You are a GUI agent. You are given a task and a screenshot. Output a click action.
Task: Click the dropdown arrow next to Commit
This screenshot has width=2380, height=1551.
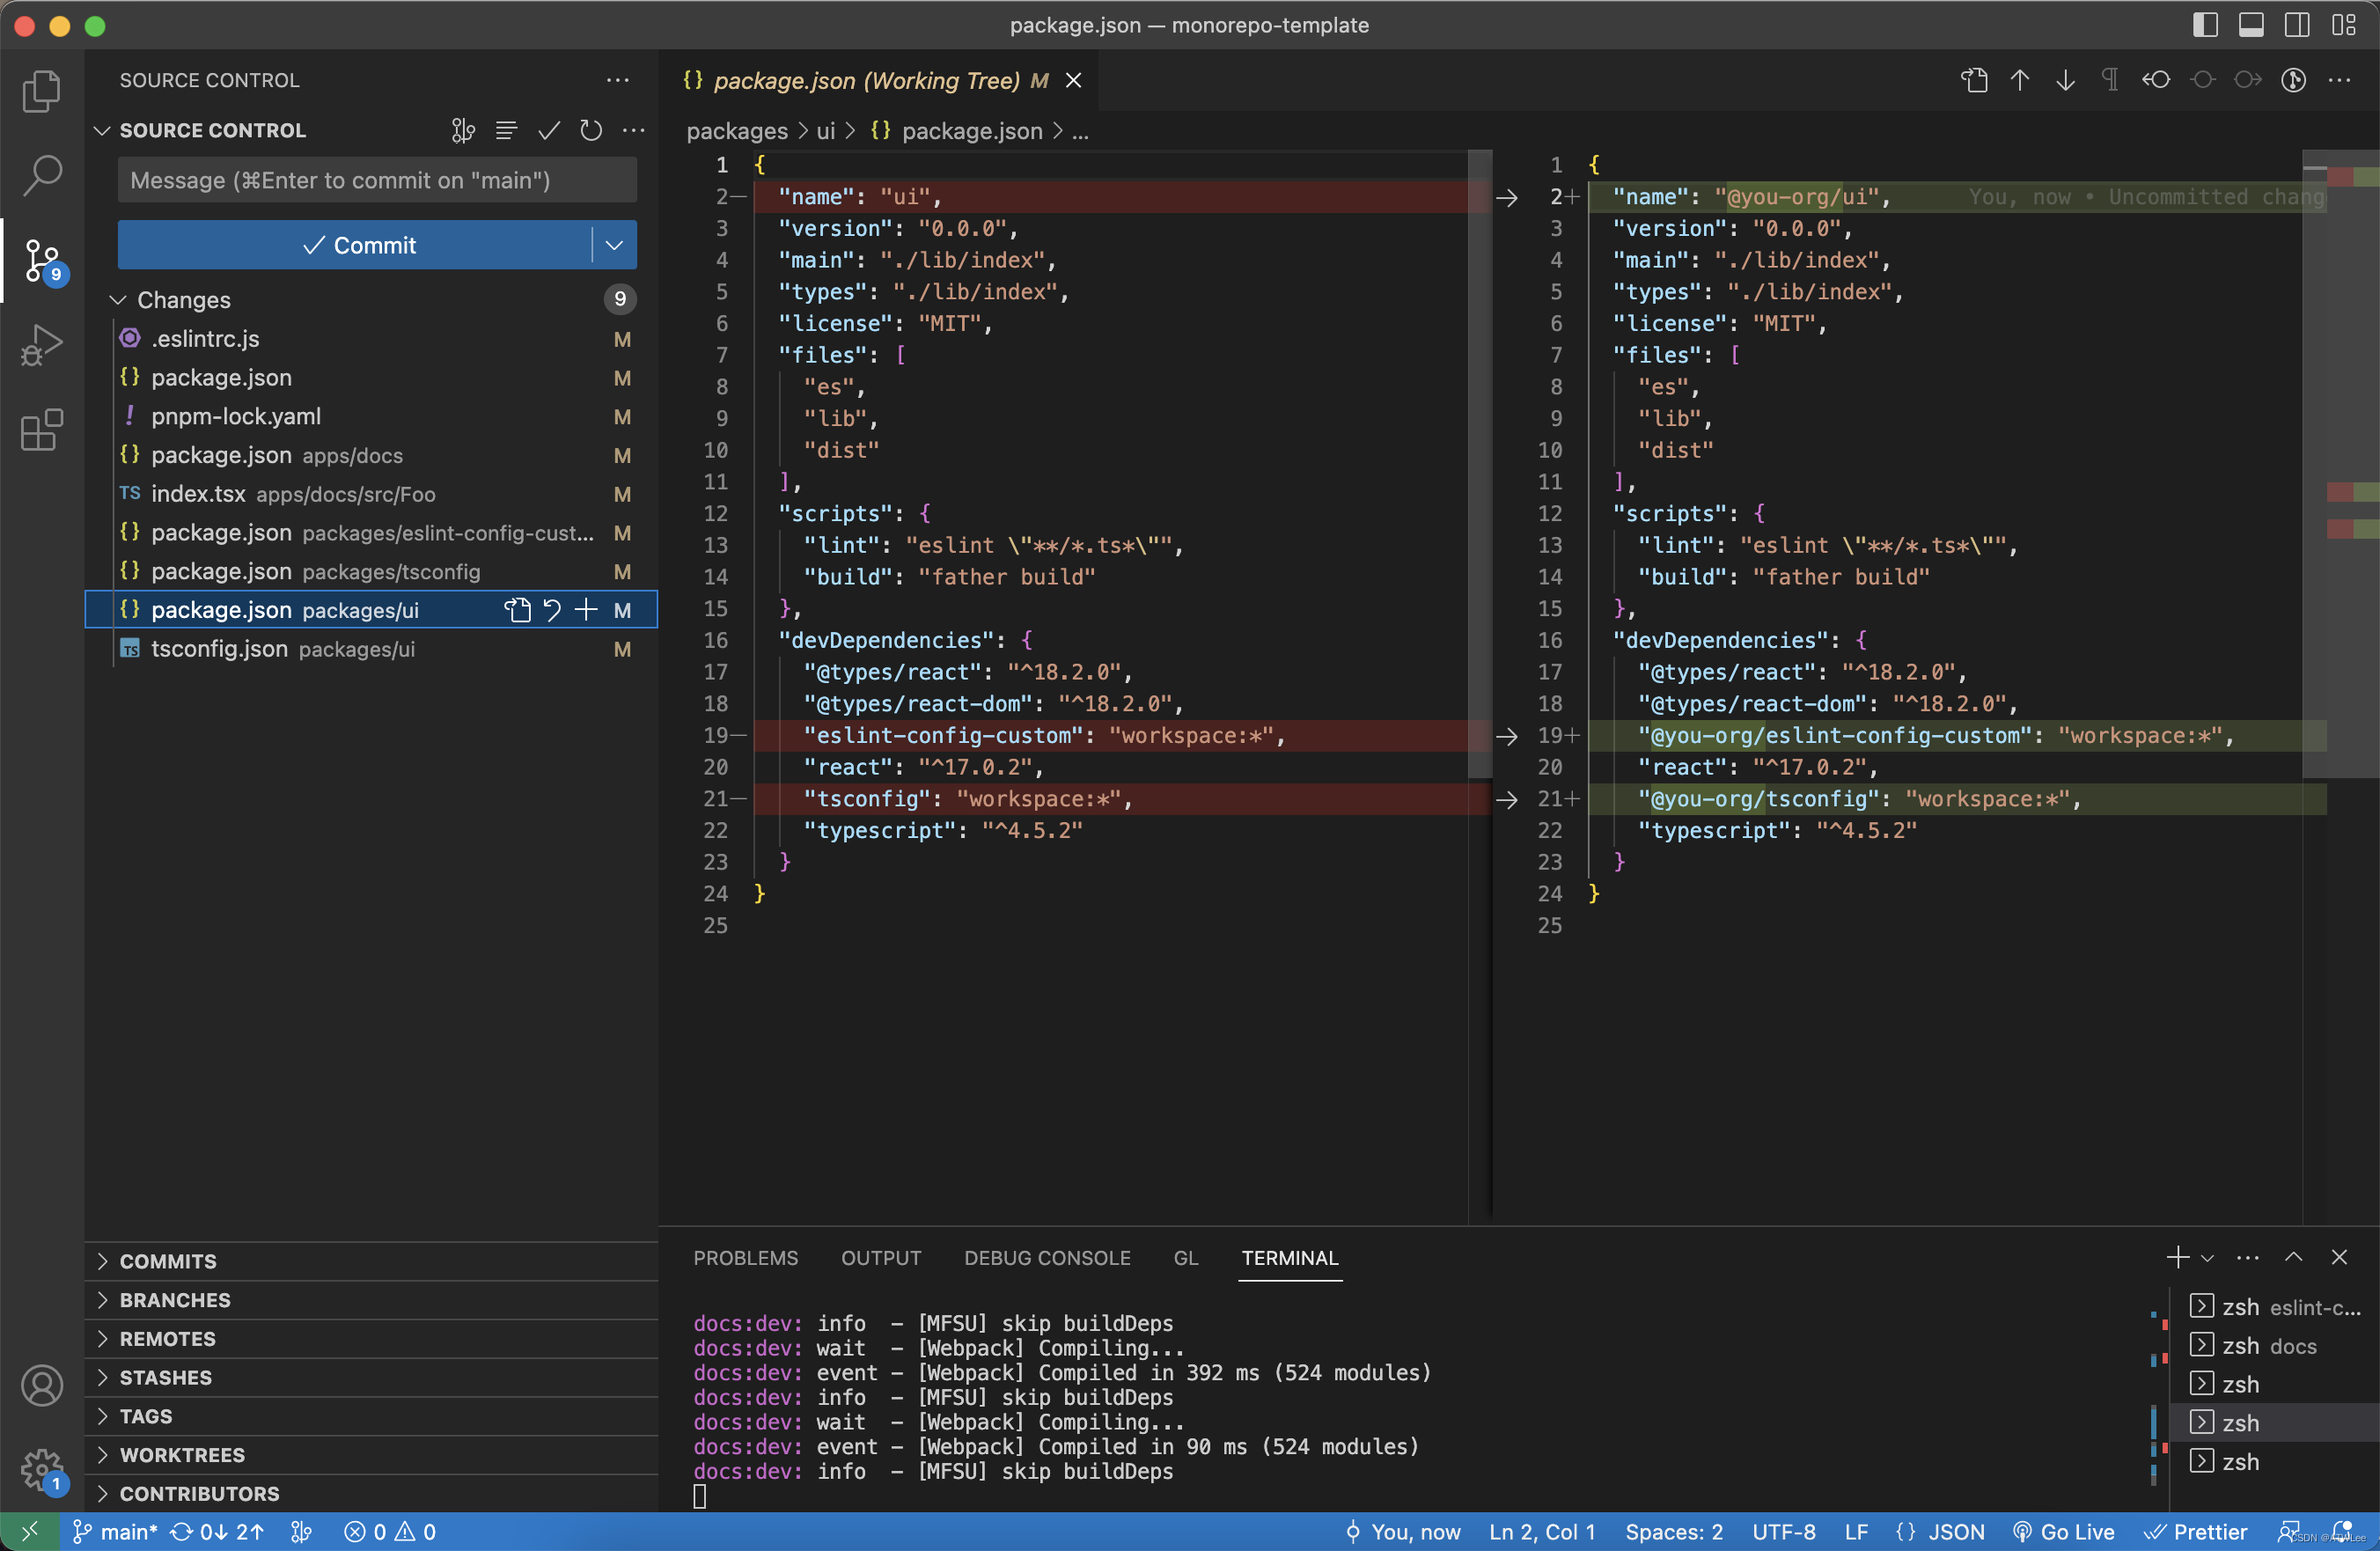[616, 245]
